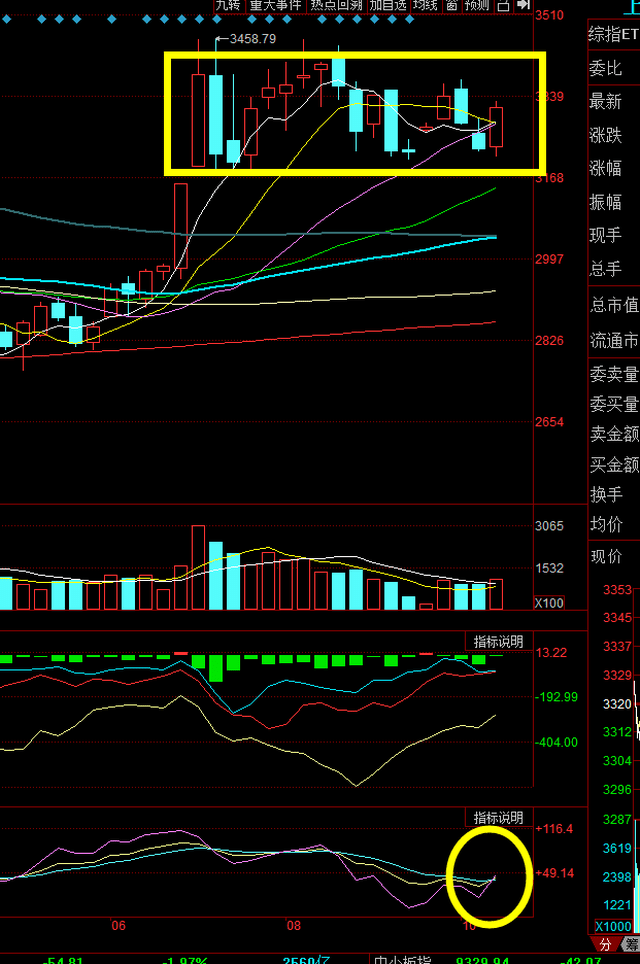
Task: Click the 窗 window button
Action: click(x=451, y=6)
